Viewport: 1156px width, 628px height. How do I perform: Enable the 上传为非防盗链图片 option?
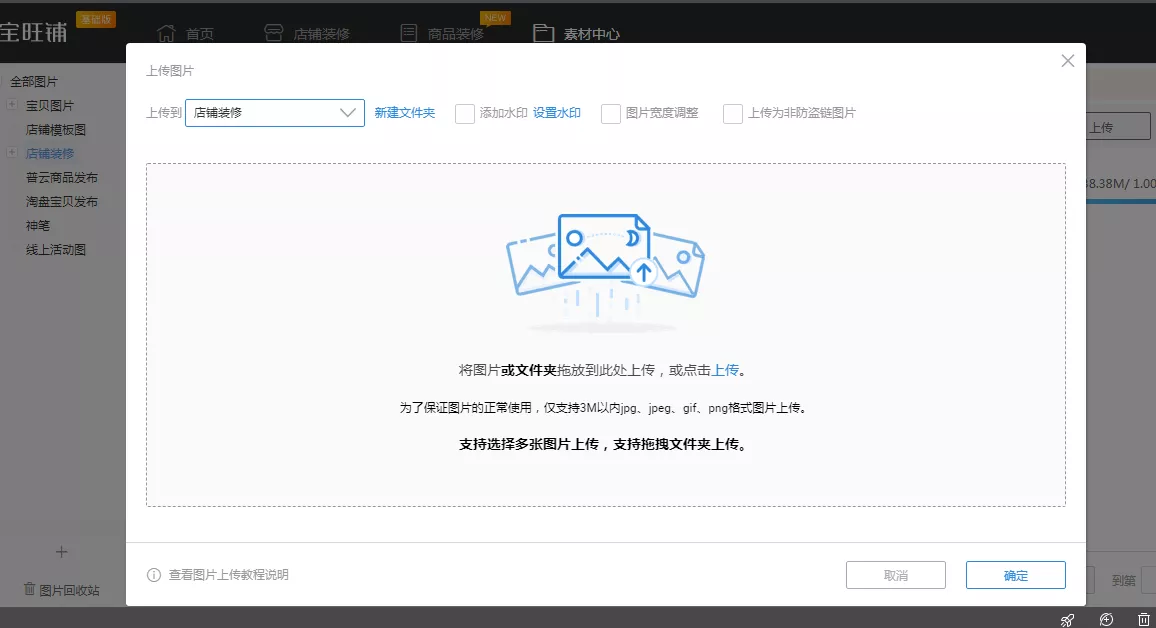coord(732,113)
